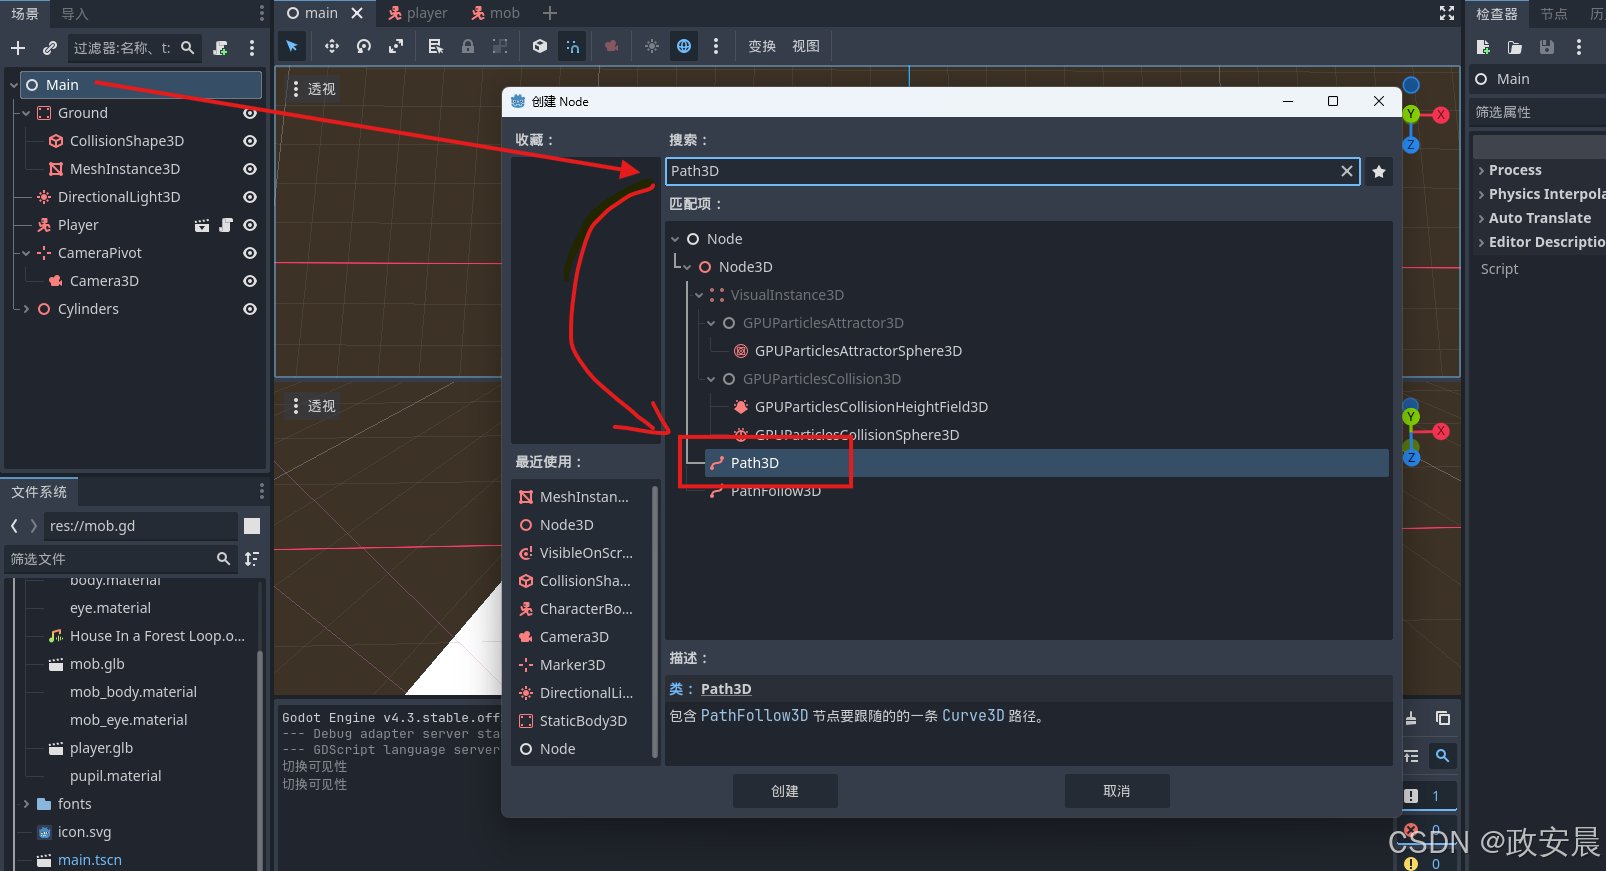Select Path3D in the matches list
Screen dimensions: 1606x871
pos(1046,463)
